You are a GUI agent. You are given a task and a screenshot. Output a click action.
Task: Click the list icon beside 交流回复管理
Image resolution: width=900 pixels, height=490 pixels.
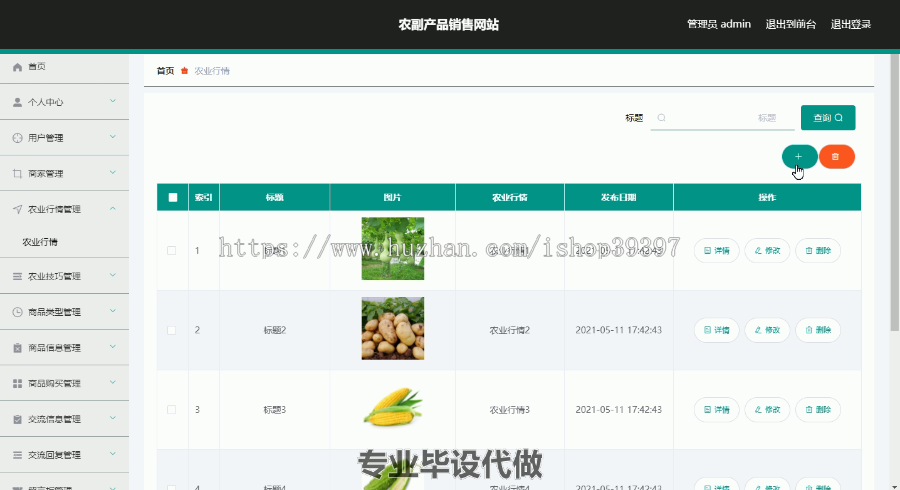pos(17,454)
